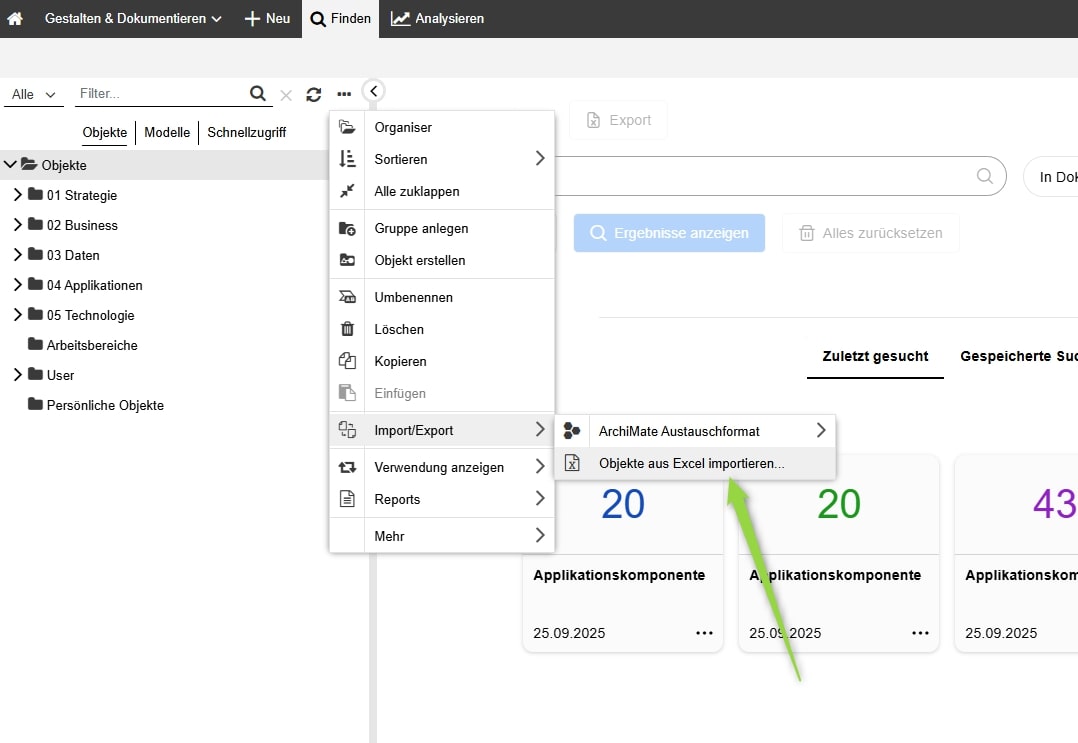Image resolution: width=1078 pixels, height=743 pixels.
Task: Click the three-dots more options icon
Action: [344, 94]
